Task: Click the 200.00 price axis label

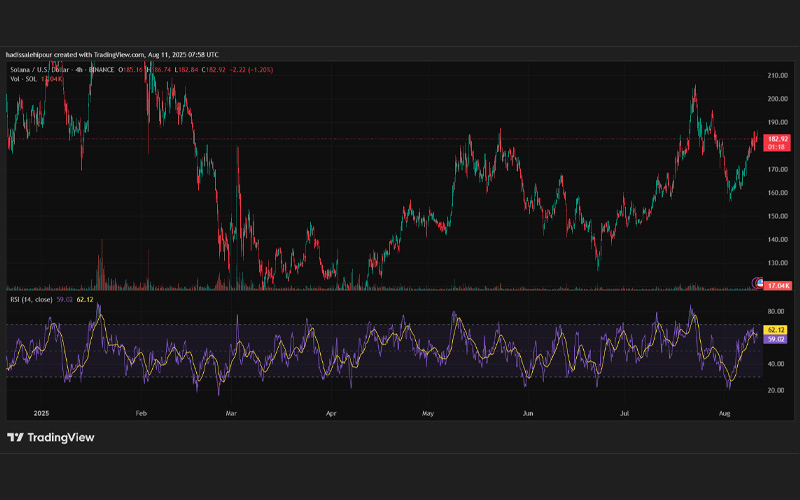Action: [778, 99]
